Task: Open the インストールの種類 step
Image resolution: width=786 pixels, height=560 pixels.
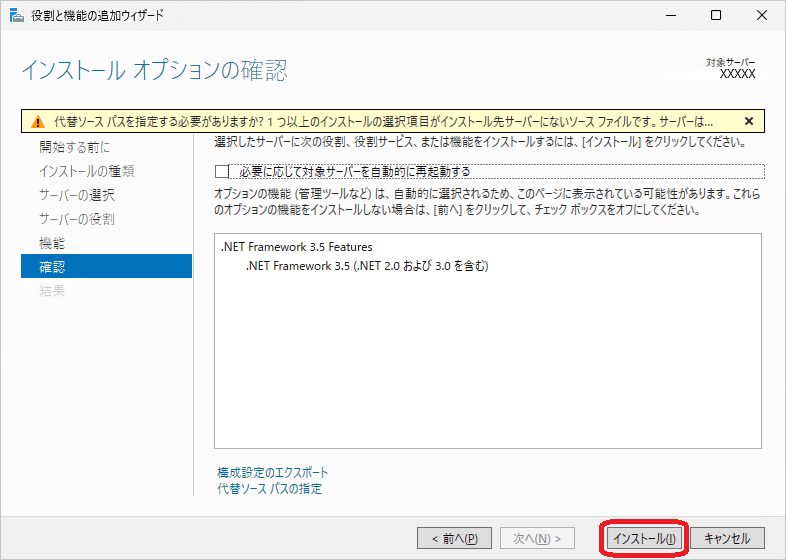Action: [x=86, y=171]
